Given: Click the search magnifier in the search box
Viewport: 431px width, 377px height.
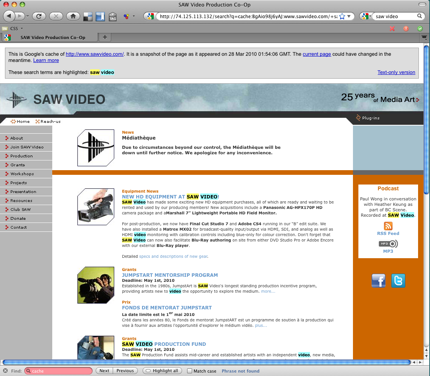Looking at the screenshot, I should click(x=419, y=16).
